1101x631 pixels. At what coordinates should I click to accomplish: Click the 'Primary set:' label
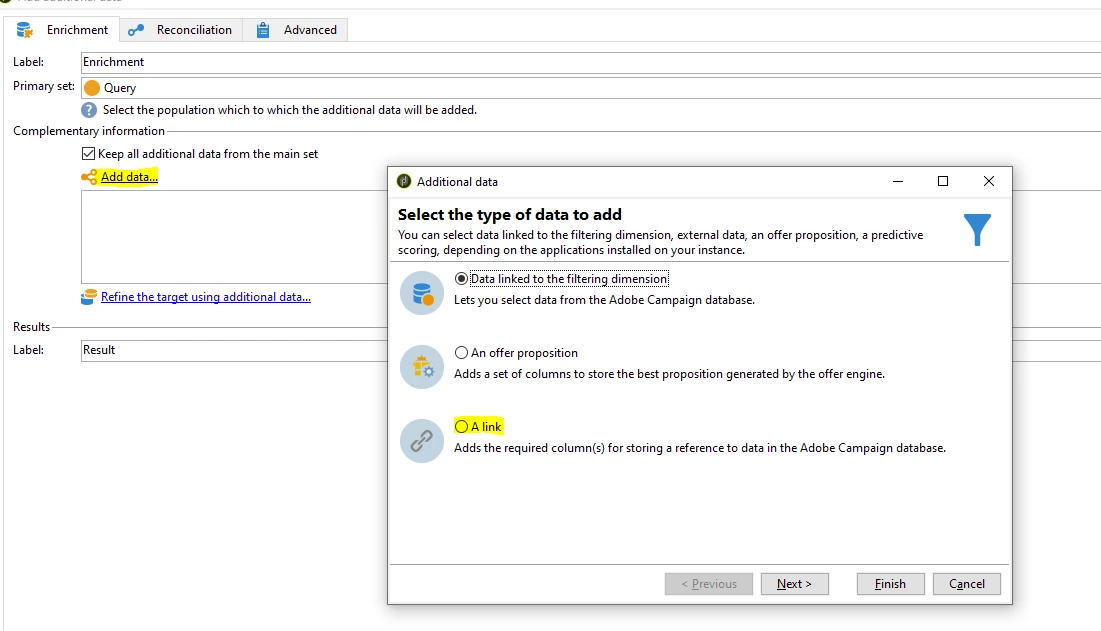(x=44, y=86)
